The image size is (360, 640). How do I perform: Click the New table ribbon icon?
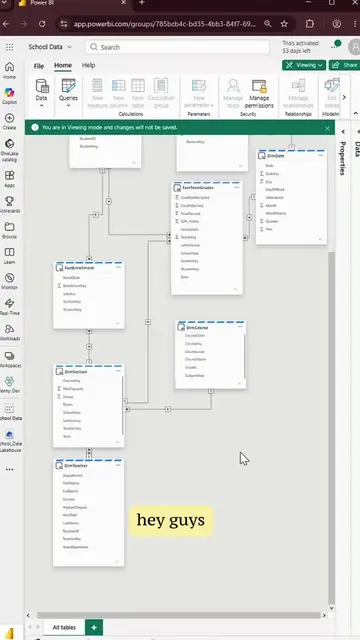tap(138, 94)
